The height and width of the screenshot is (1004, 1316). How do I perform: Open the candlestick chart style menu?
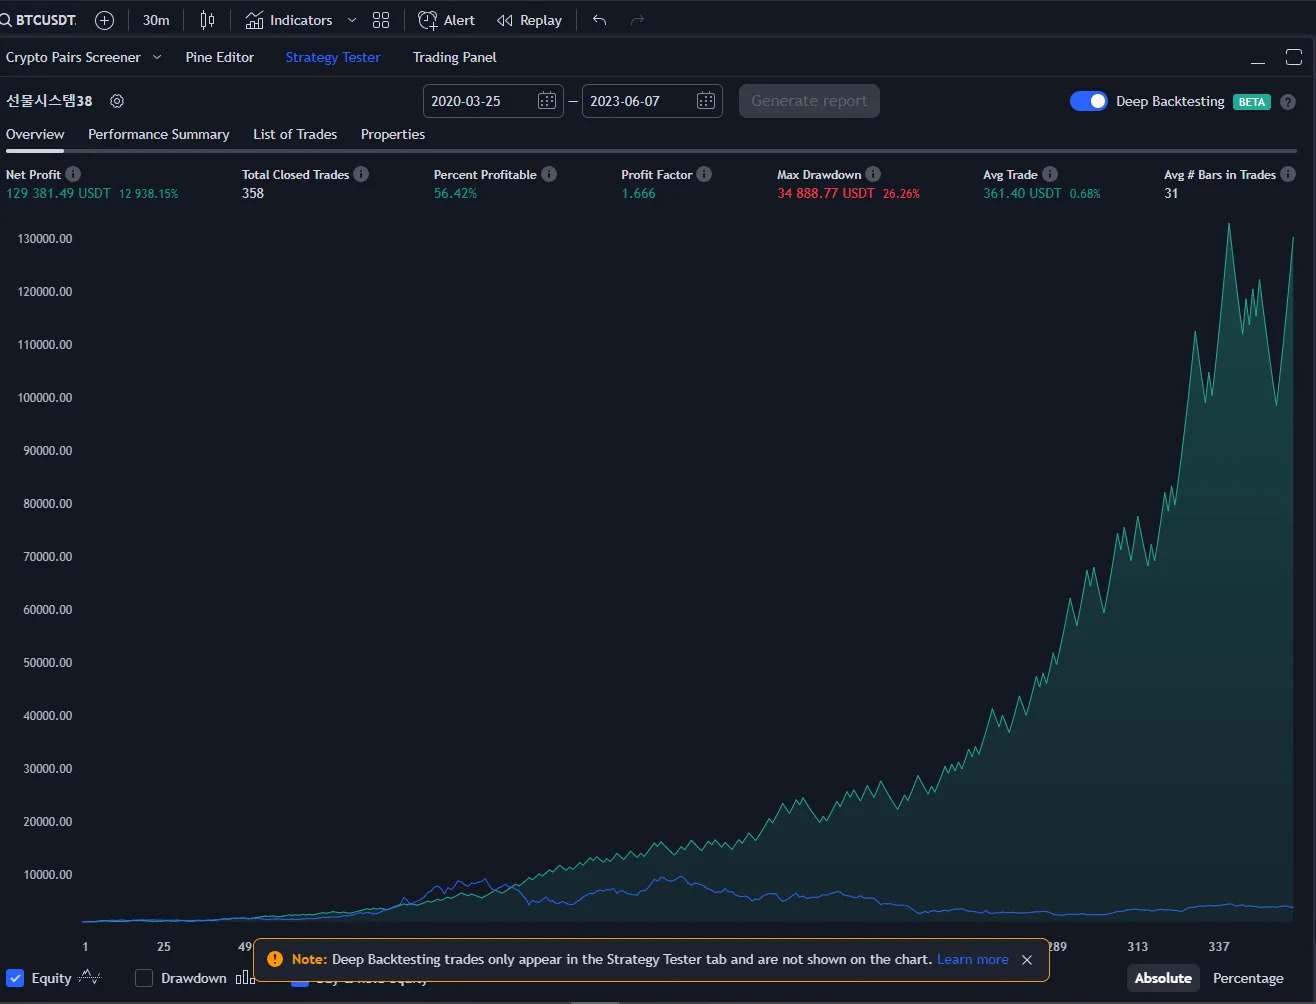pyautogui.click(x=207, y=20)
